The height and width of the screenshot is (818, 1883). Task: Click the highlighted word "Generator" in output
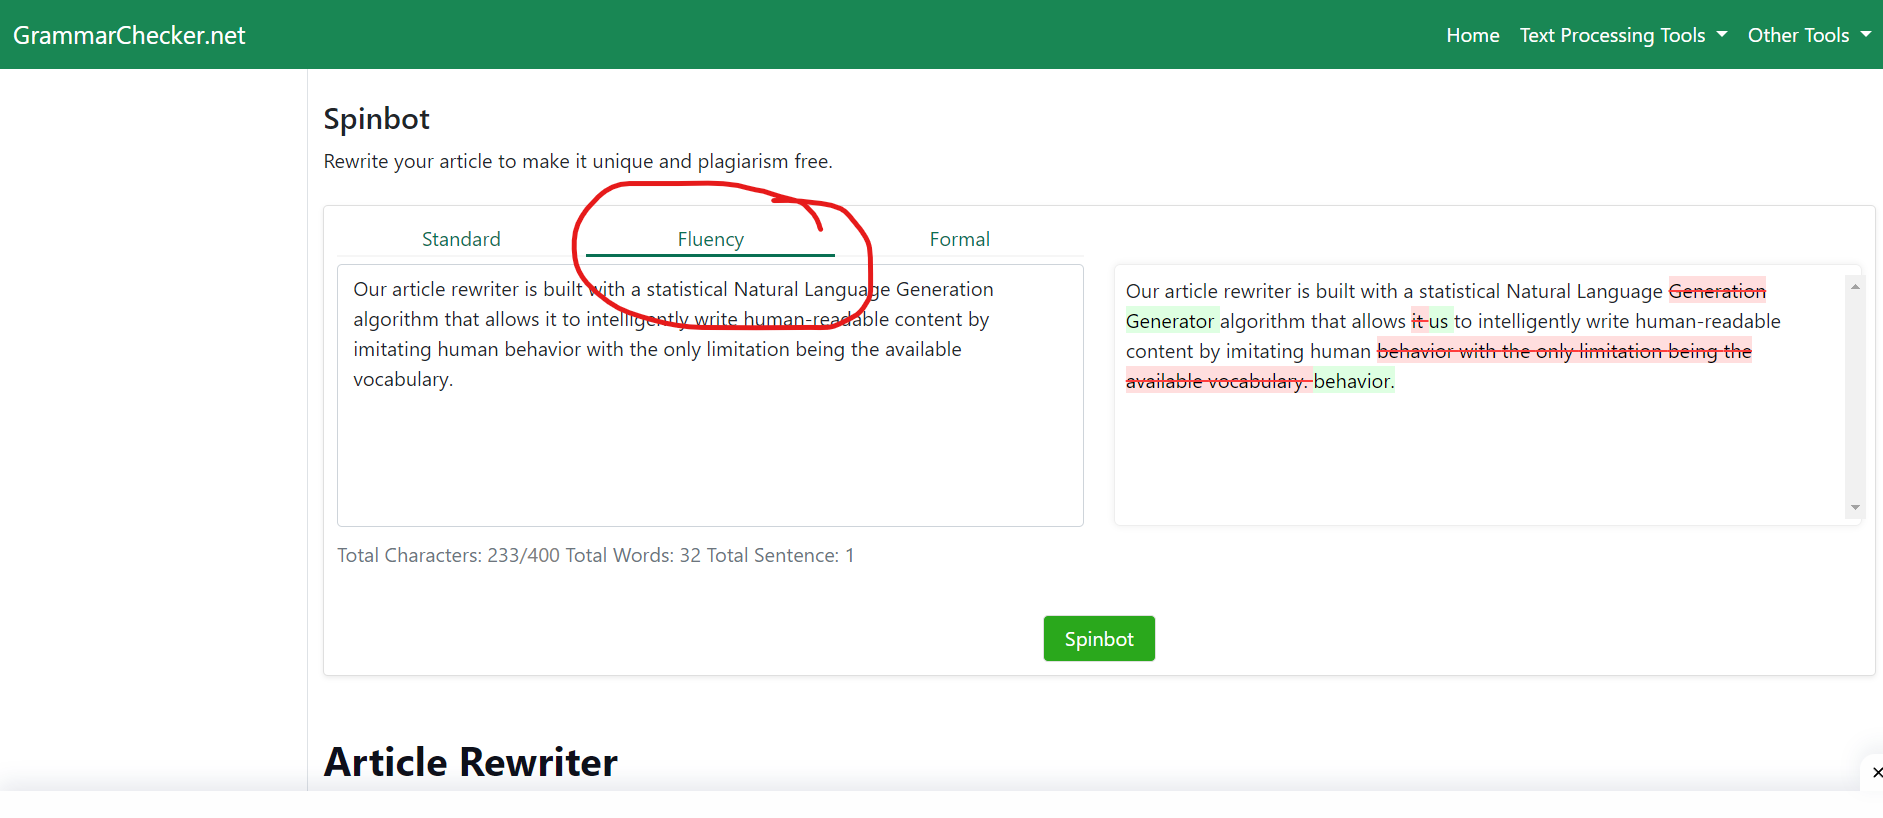tap(1170, 321)
